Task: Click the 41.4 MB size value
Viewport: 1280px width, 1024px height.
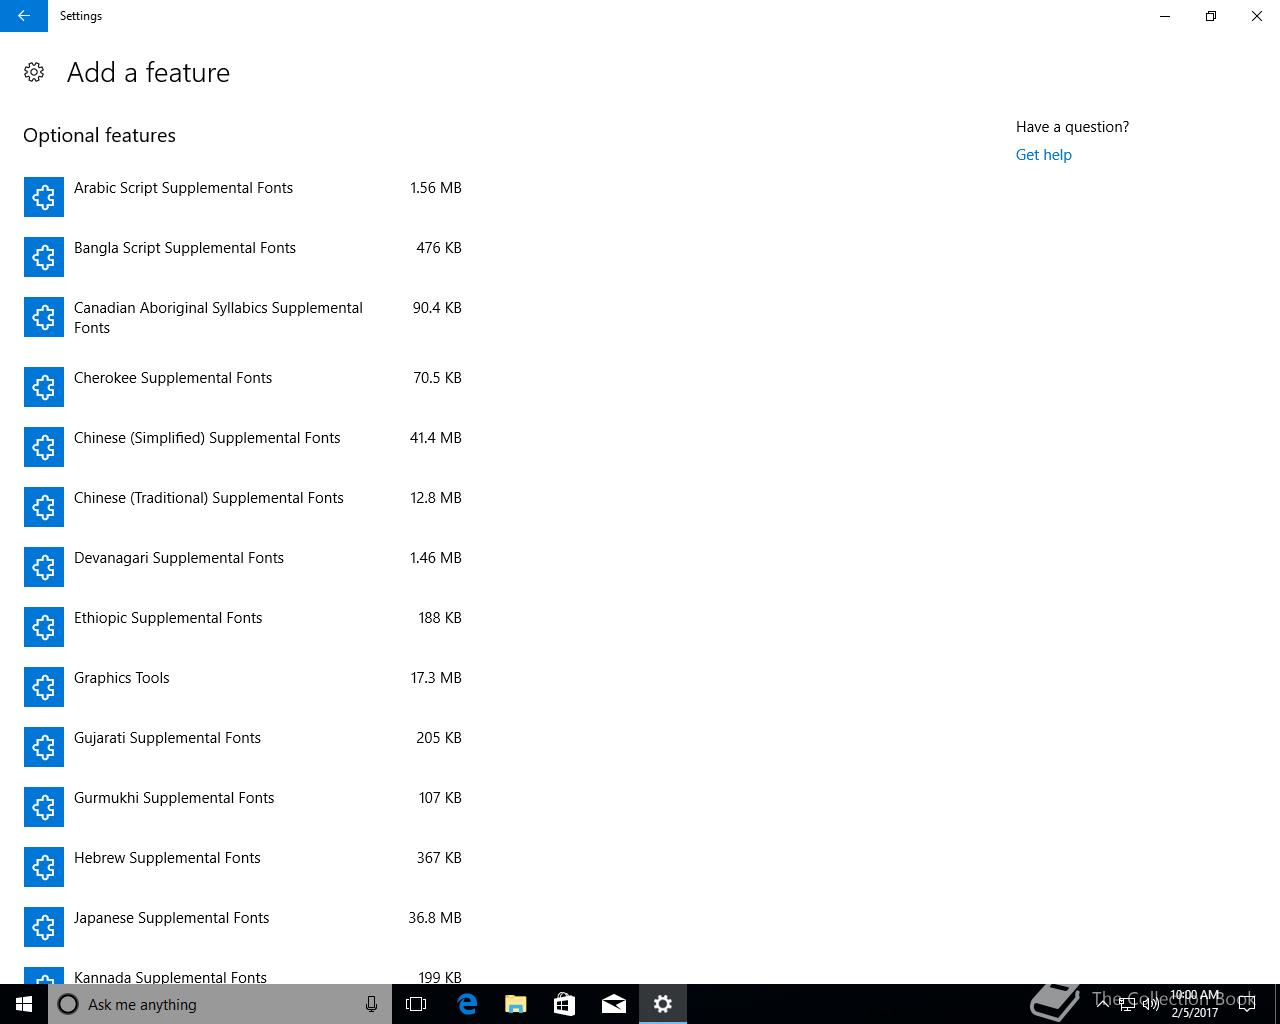Action: (x=436, y=438)
